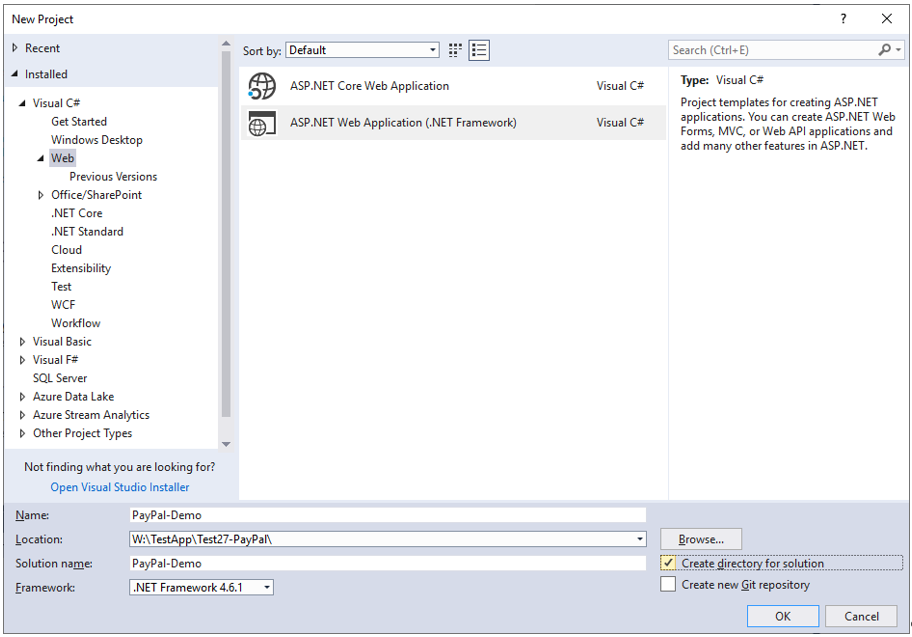
Task: Expand the Visual F# node
Action: pos(22,360)
